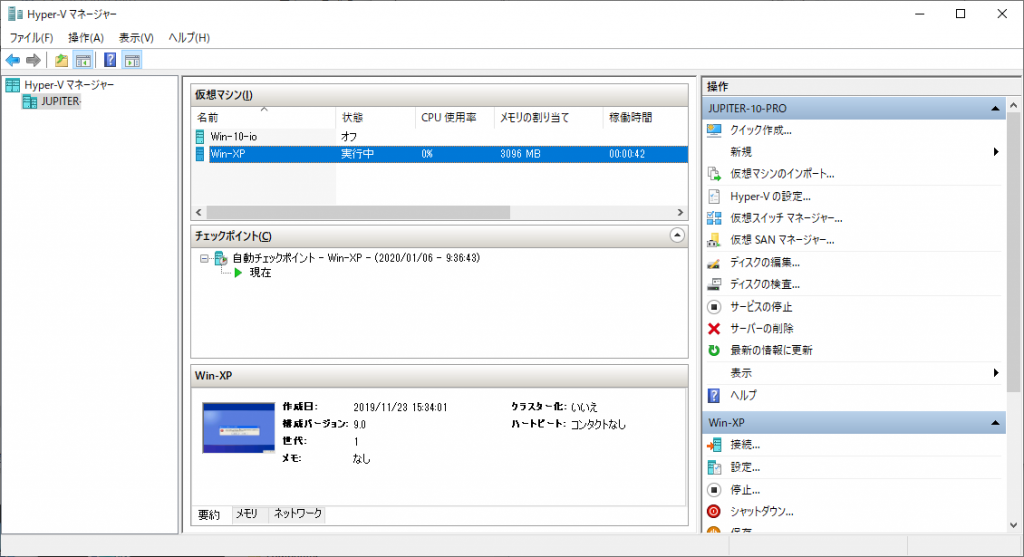Click the ヘルプ icon in actions pane
This screenshot has height=557, width=1024.
click(x=714, y=395)
